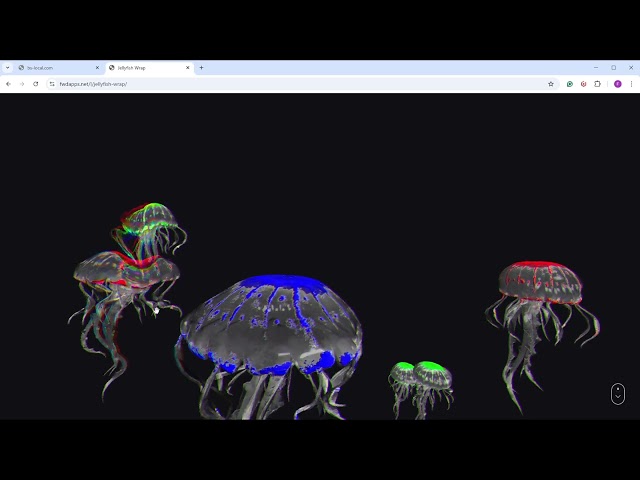Focus the address bar URL field
The image size is (640, 480).
[300, 84]
